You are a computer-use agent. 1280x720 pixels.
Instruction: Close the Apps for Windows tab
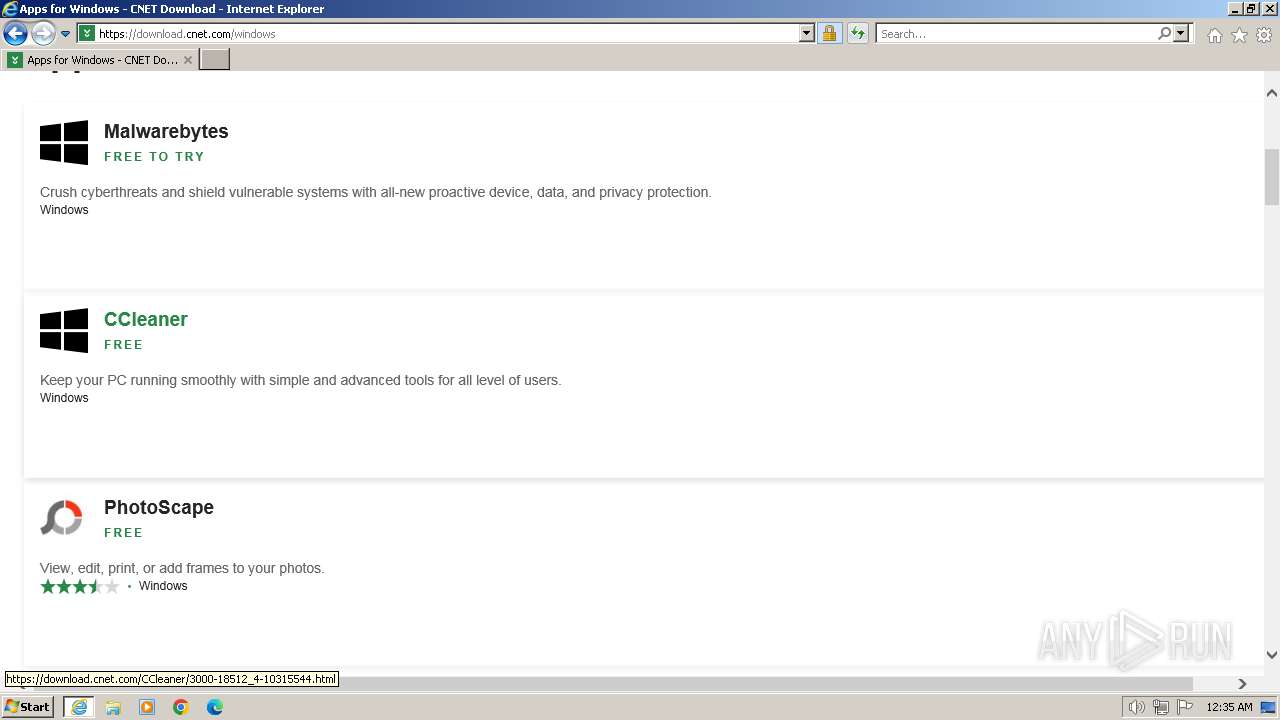187,60
